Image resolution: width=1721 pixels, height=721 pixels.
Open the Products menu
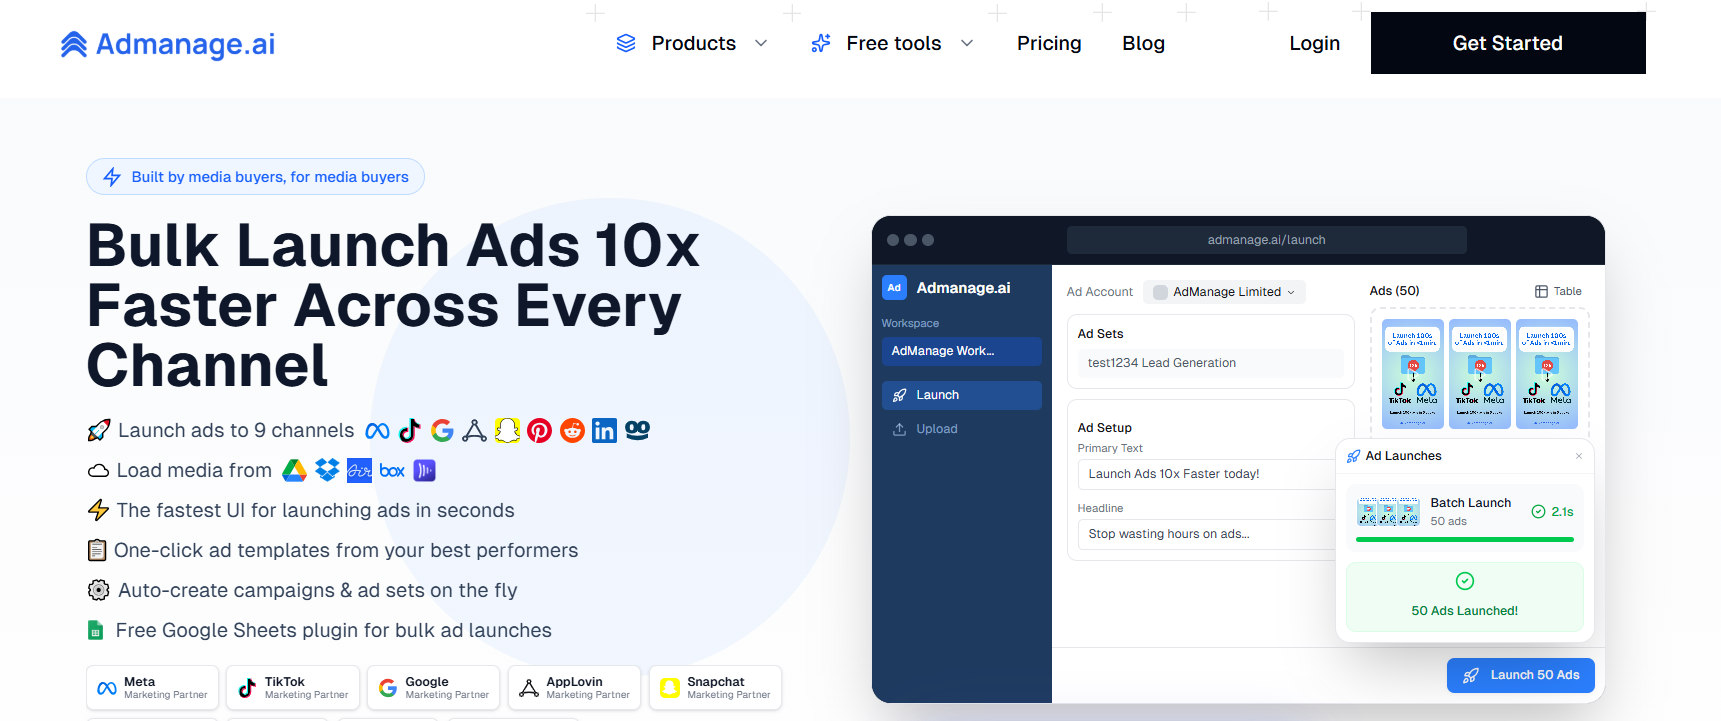click(692, 43)
